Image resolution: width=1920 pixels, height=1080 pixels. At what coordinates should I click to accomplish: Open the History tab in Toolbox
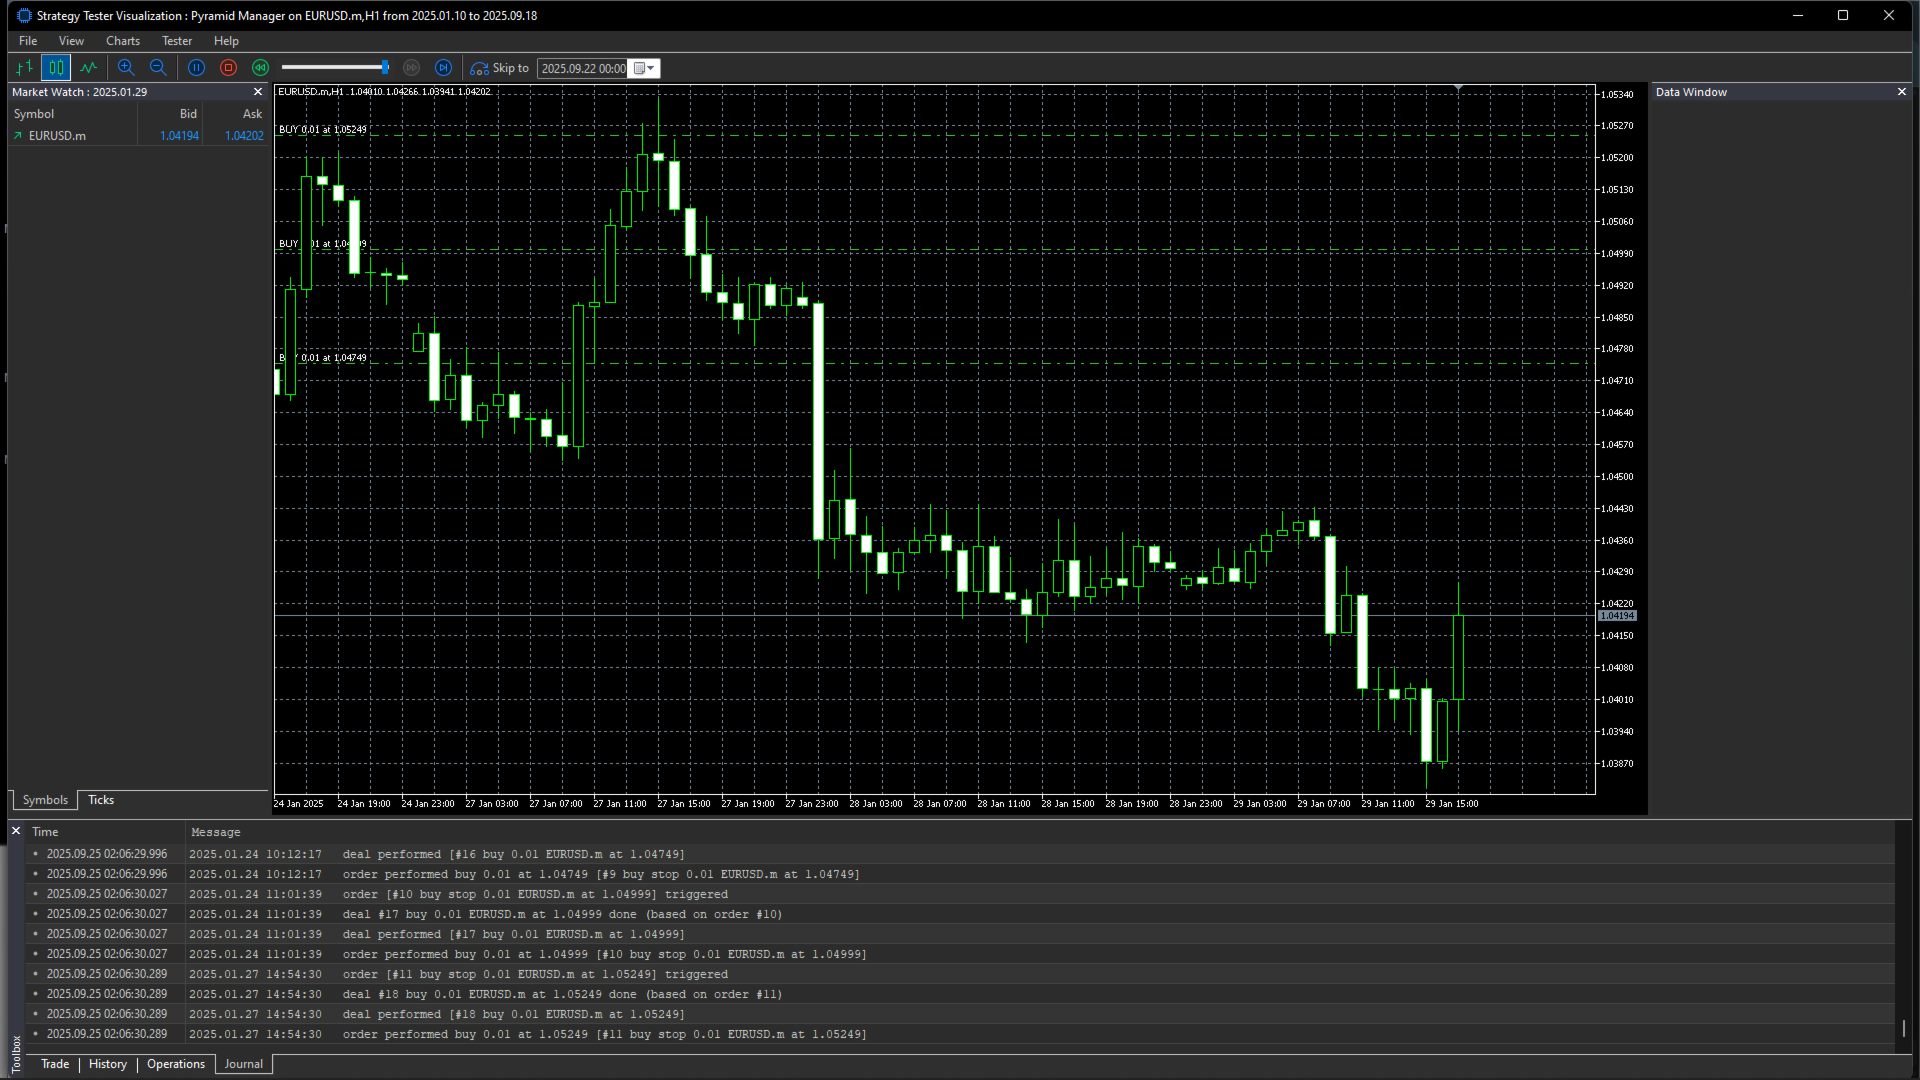click(108, 1064)
